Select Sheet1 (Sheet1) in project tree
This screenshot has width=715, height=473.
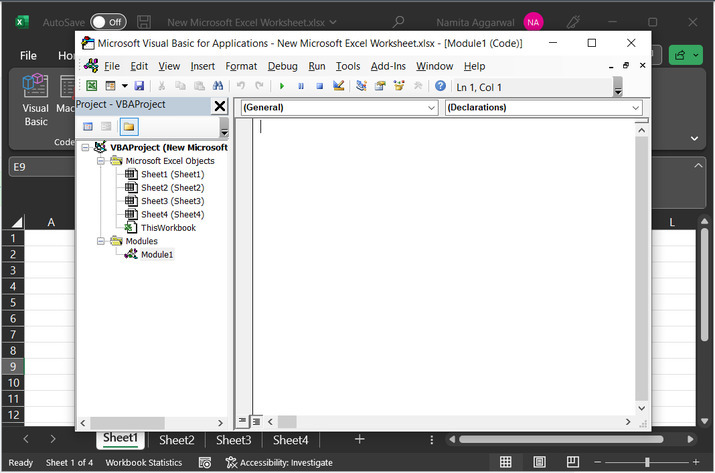pyautogui.click(x=172, y=174)
